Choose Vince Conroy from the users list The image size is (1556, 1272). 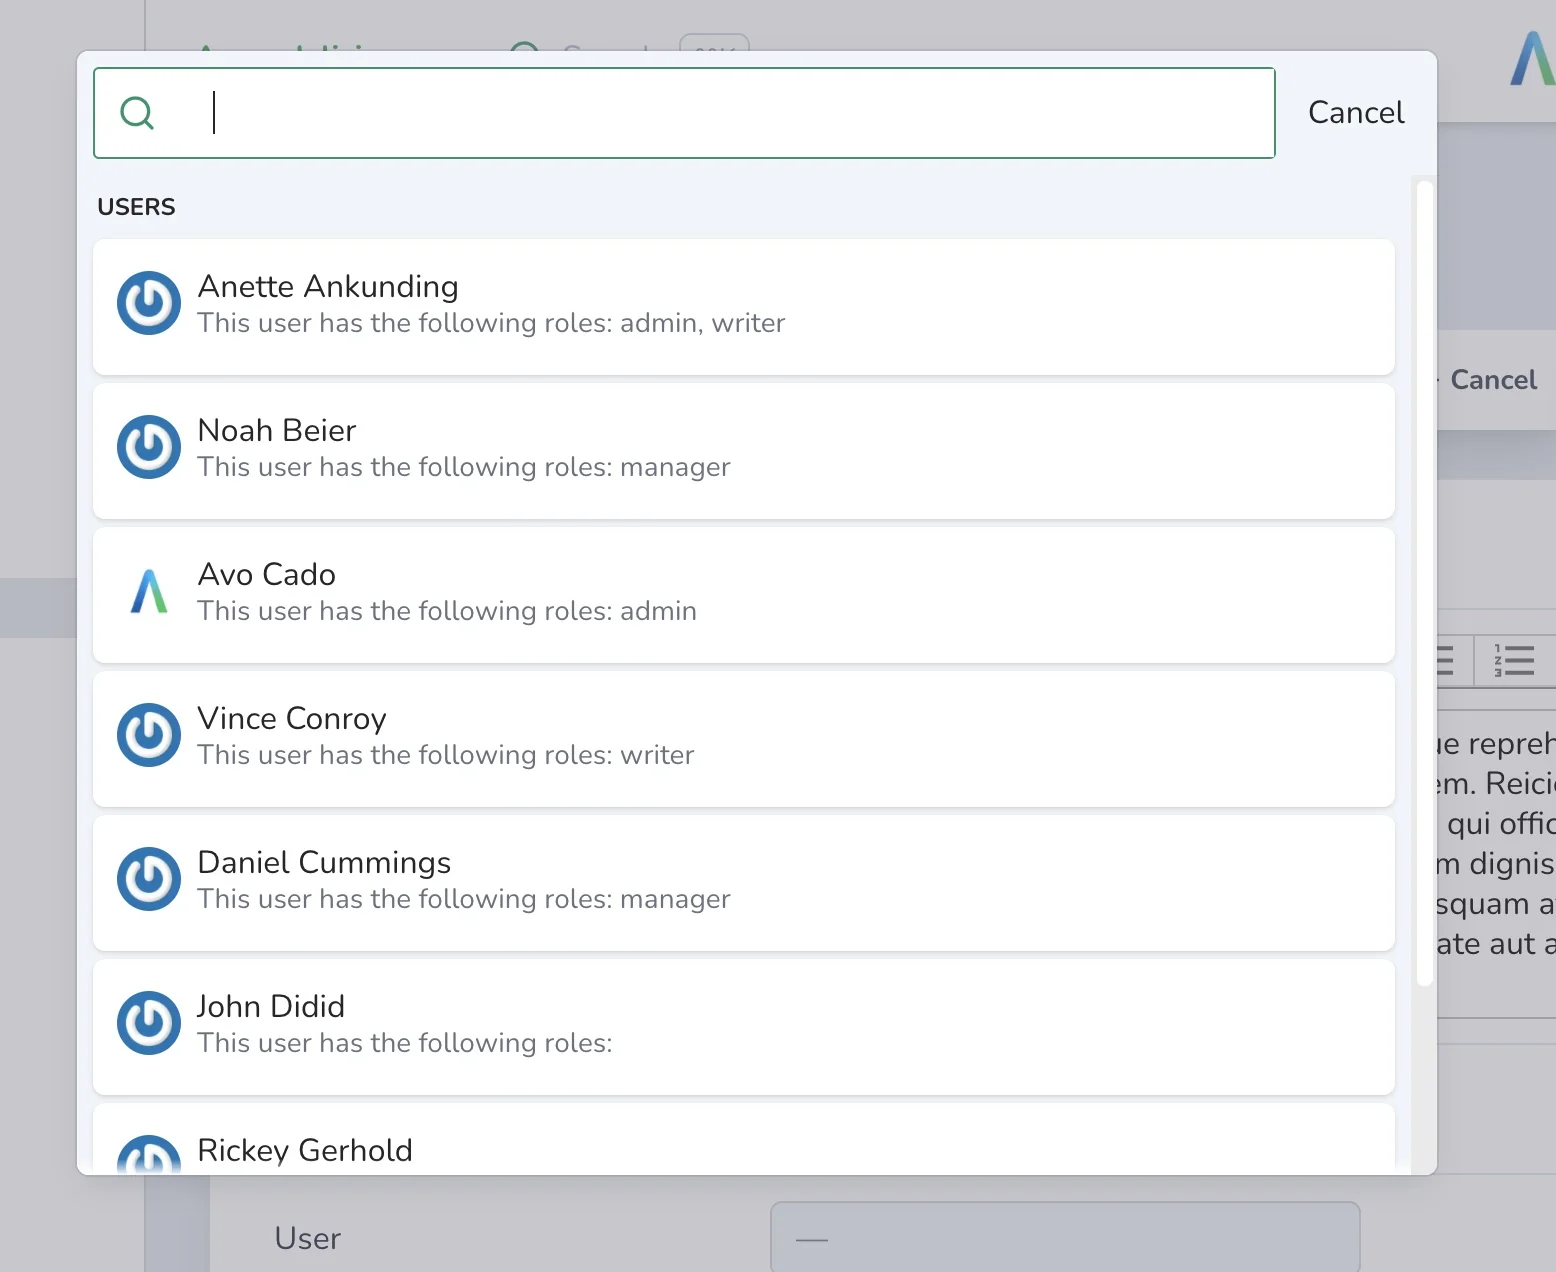coord(744,739)
